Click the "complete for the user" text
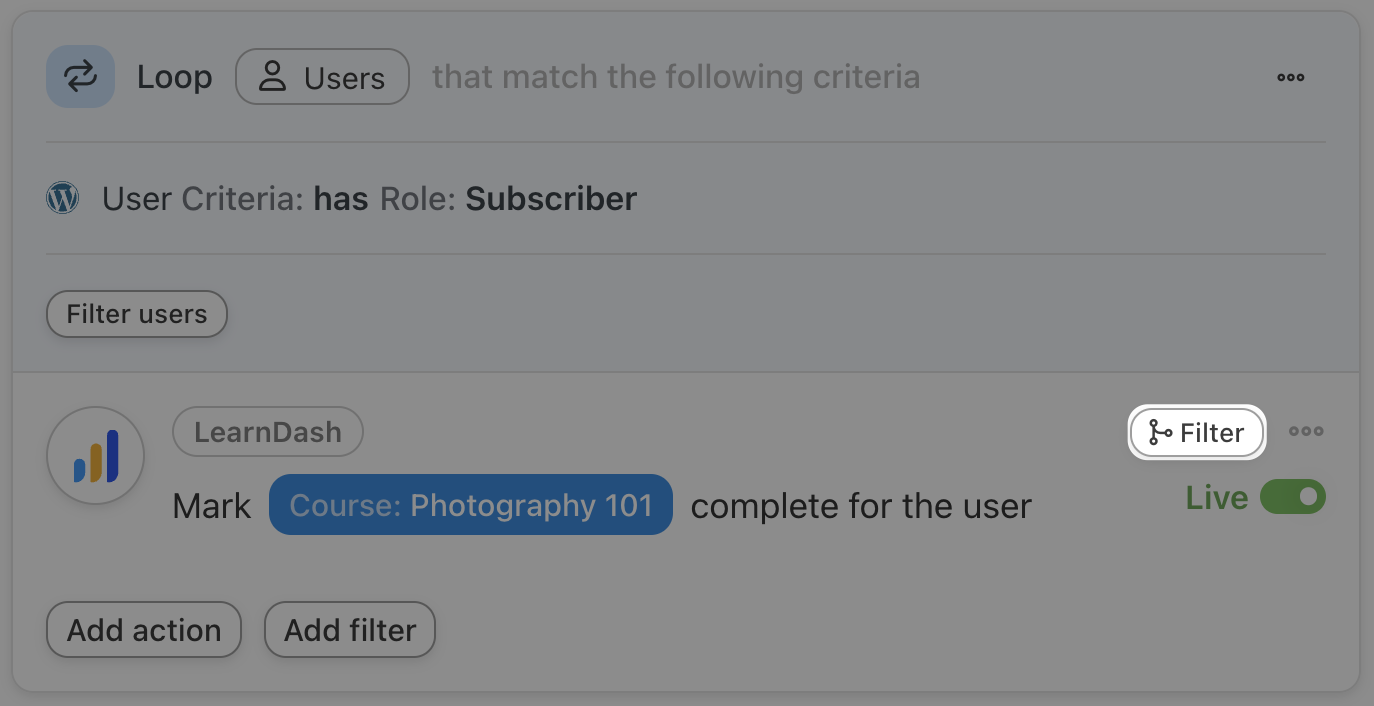The image size is (1374, 706). [x=860, y=506]
